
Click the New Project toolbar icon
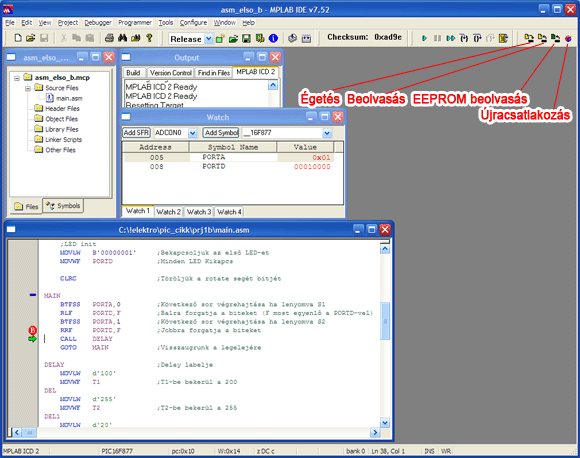[220, 38]
